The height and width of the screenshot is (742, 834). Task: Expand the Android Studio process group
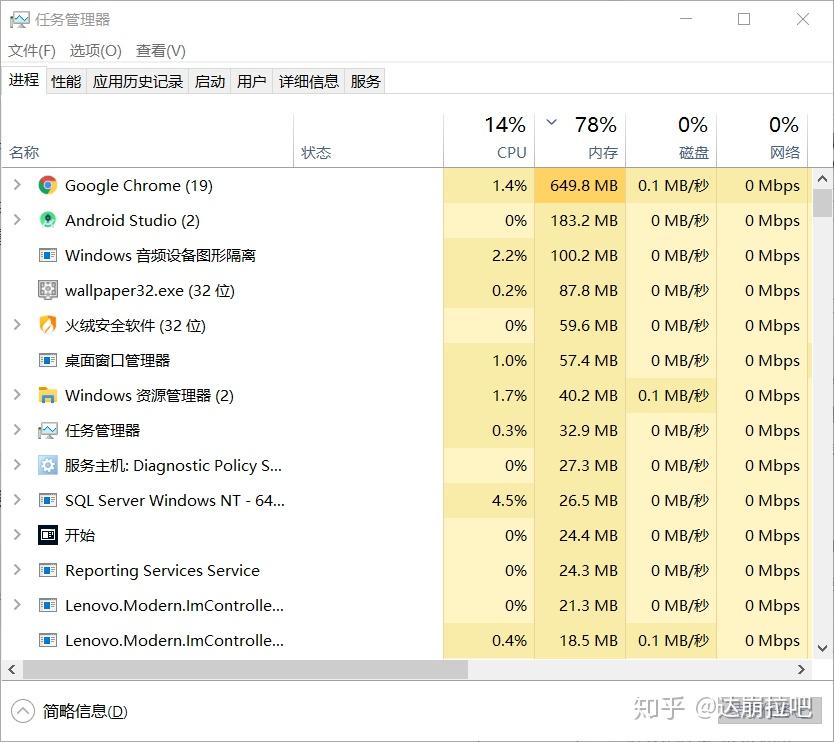tap(17, 220)
